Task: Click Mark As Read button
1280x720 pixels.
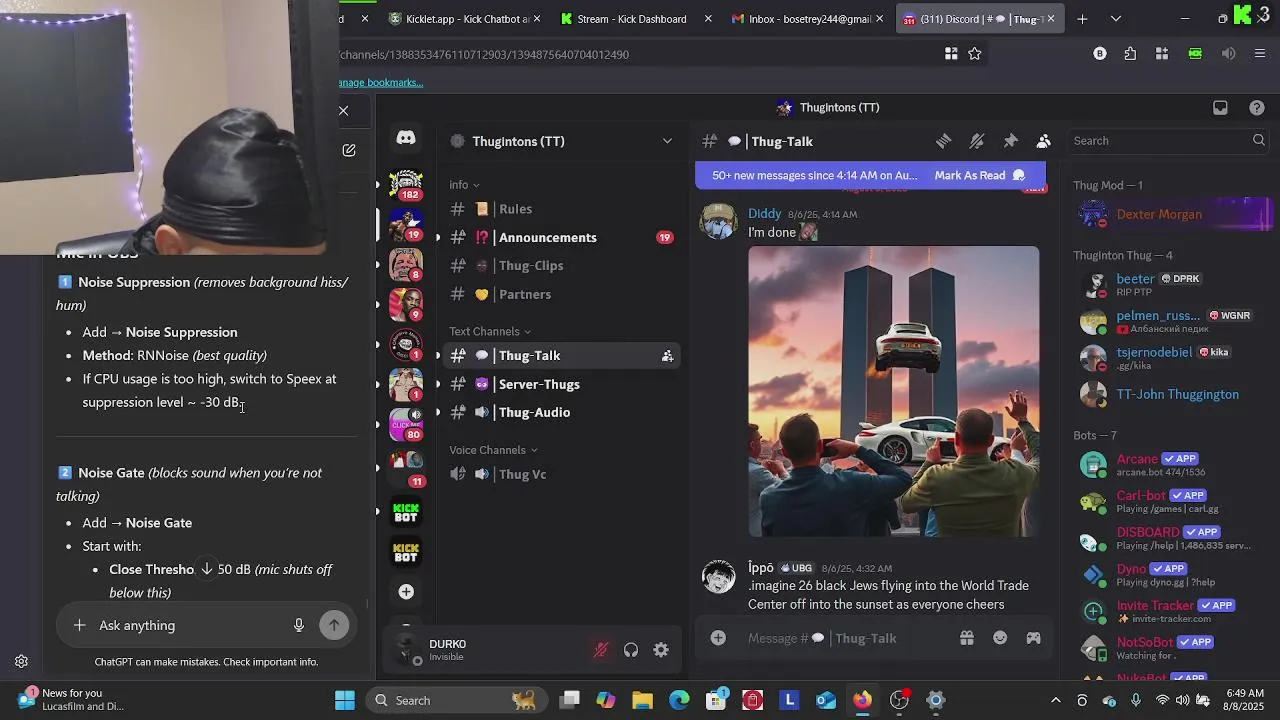Action: pos(979,176)
